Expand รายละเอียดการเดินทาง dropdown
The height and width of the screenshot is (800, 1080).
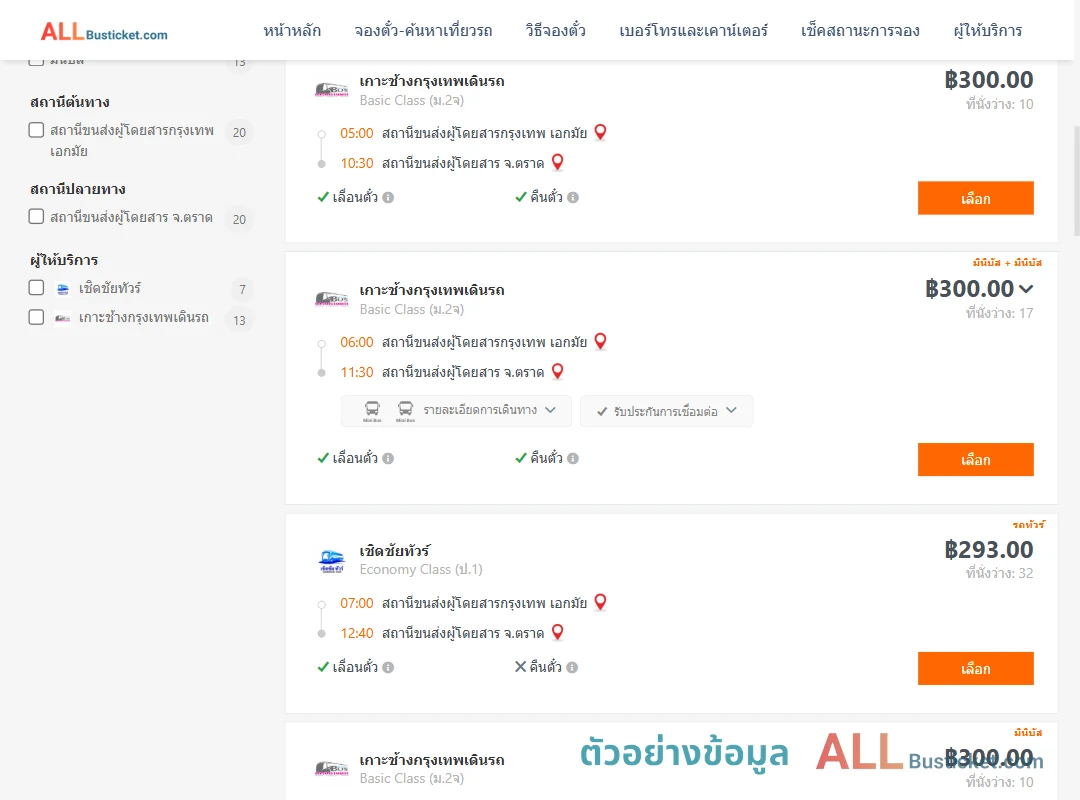coord(456,411)
